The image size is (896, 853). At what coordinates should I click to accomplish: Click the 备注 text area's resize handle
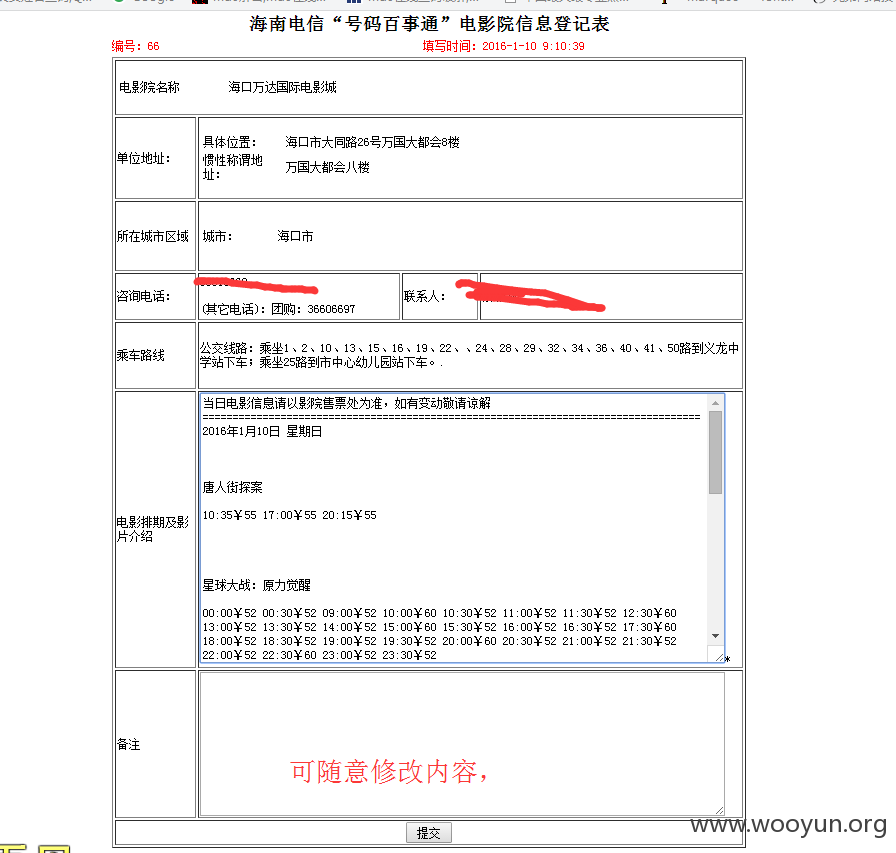click(x=719, y=810)
